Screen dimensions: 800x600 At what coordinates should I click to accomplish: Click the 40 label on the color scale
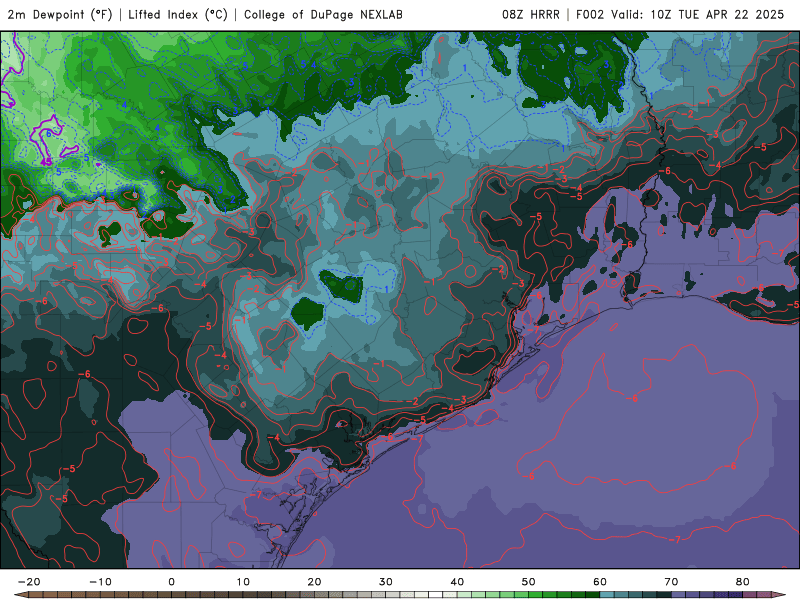pos(457,582)
